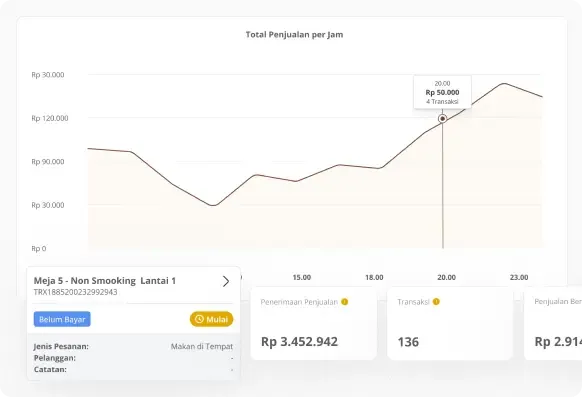Start the timer with Mulai button
The image size is (582, 397).
point(212,319)
